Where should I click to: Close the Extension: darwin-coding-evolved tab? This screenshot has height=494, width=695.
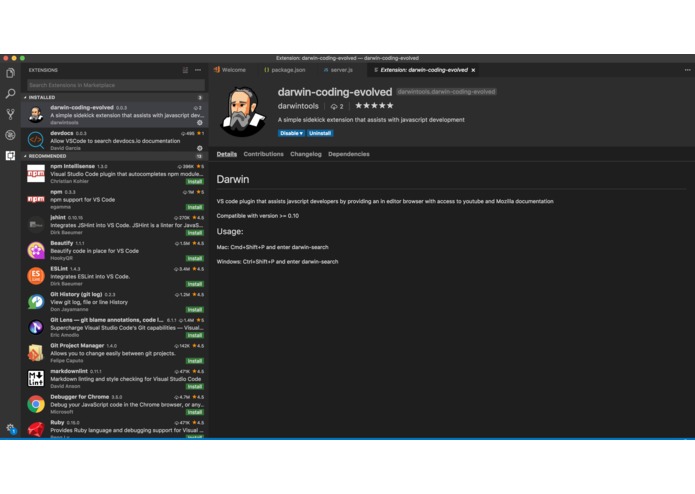coord(473,70)
